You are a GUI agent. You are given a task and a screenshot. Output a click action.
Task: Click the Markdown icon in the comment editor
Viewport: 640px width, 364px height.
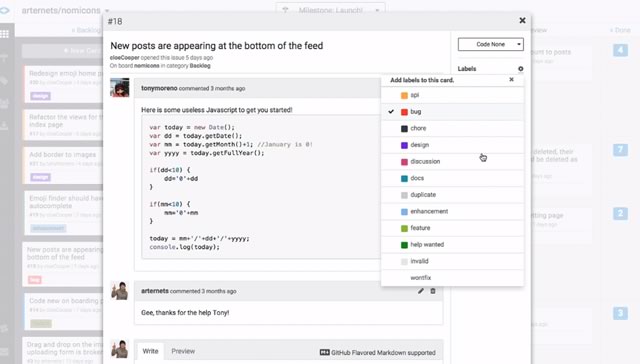point(324,353)
